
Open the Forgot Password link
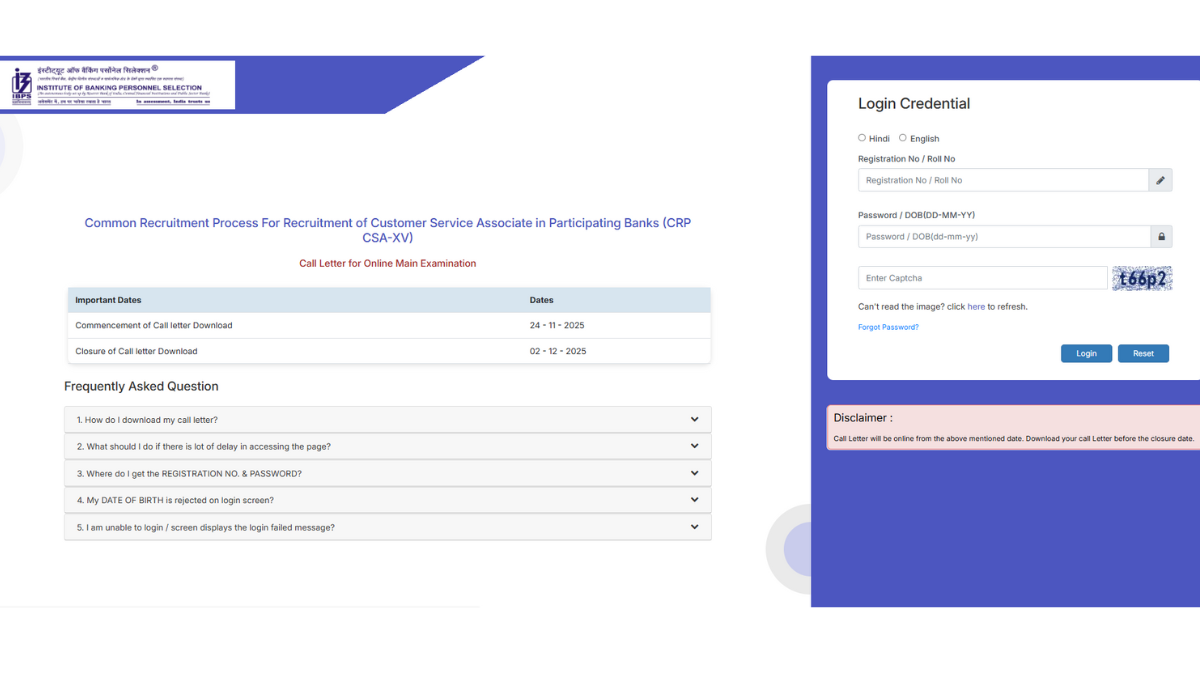pos(888,327)
